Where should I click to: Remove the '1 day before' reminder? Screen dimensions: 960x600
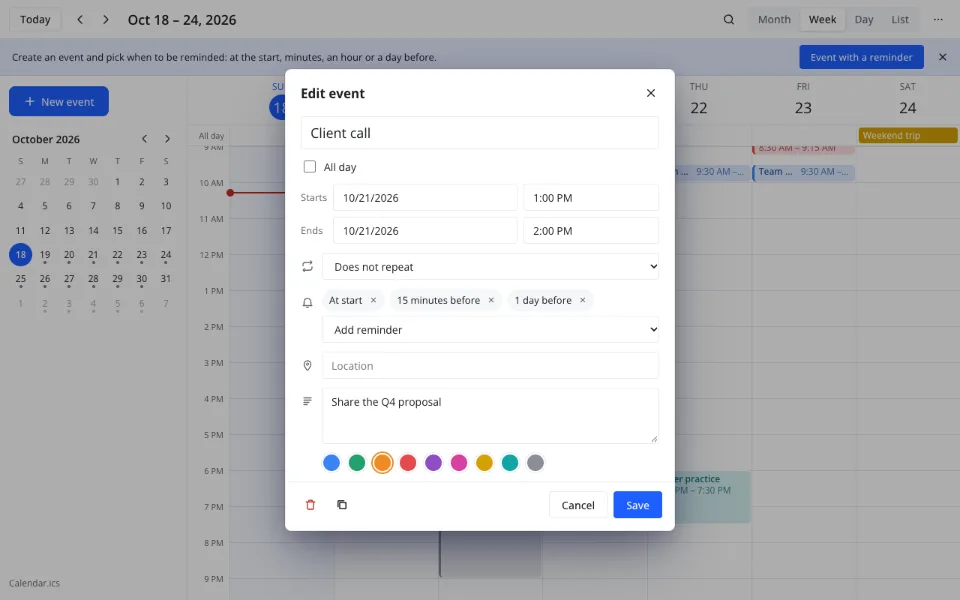coord(583,300)
